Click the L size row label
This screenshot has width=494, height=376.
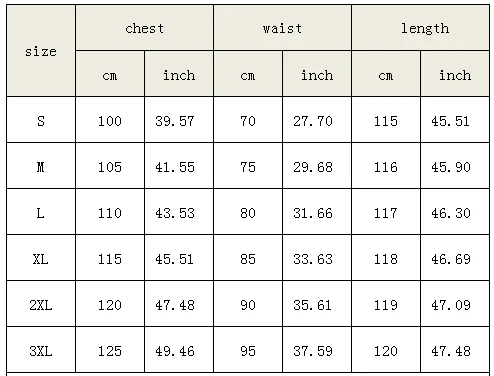(x=41, y=212)
